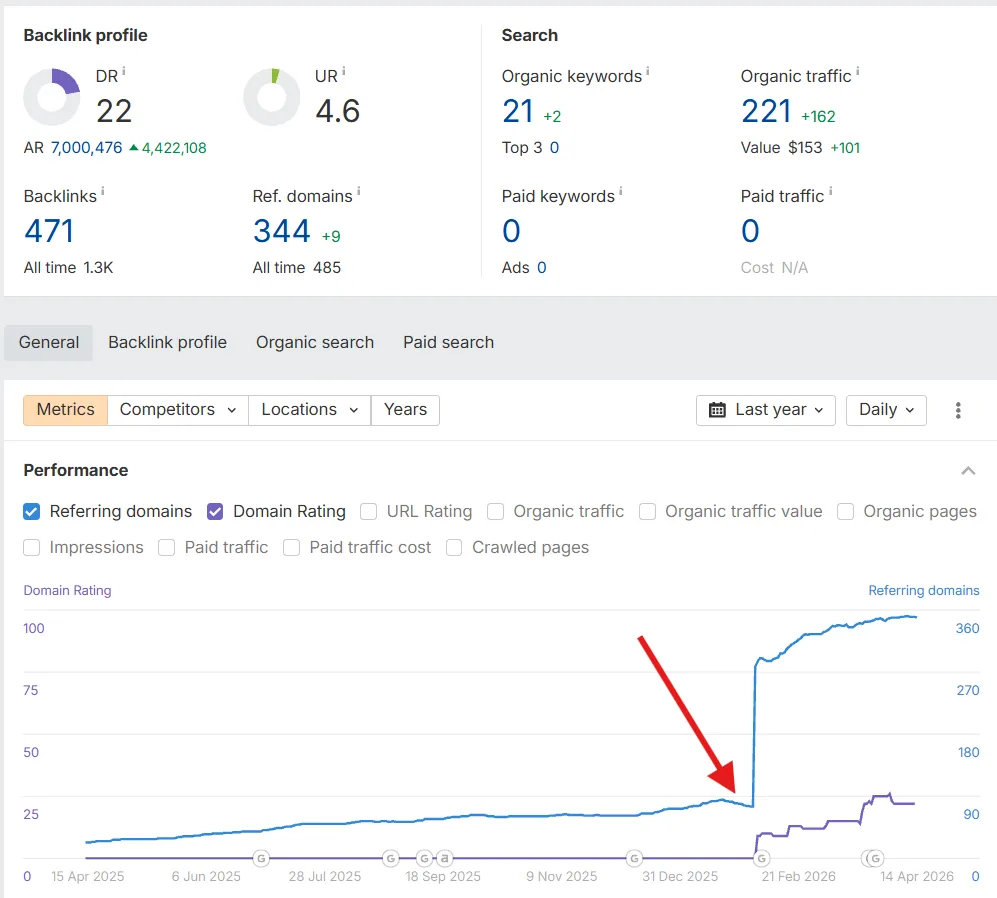Select the Years view button

click(x=405, y=410)
